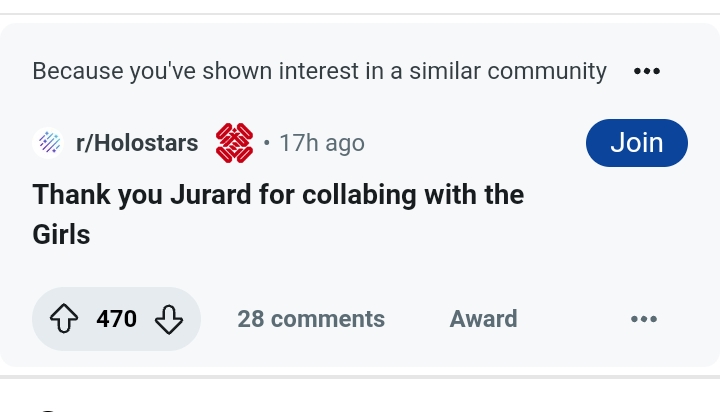720x412 pixels.
Task: Click the 470 vote count number
Action: coord(116,319)
